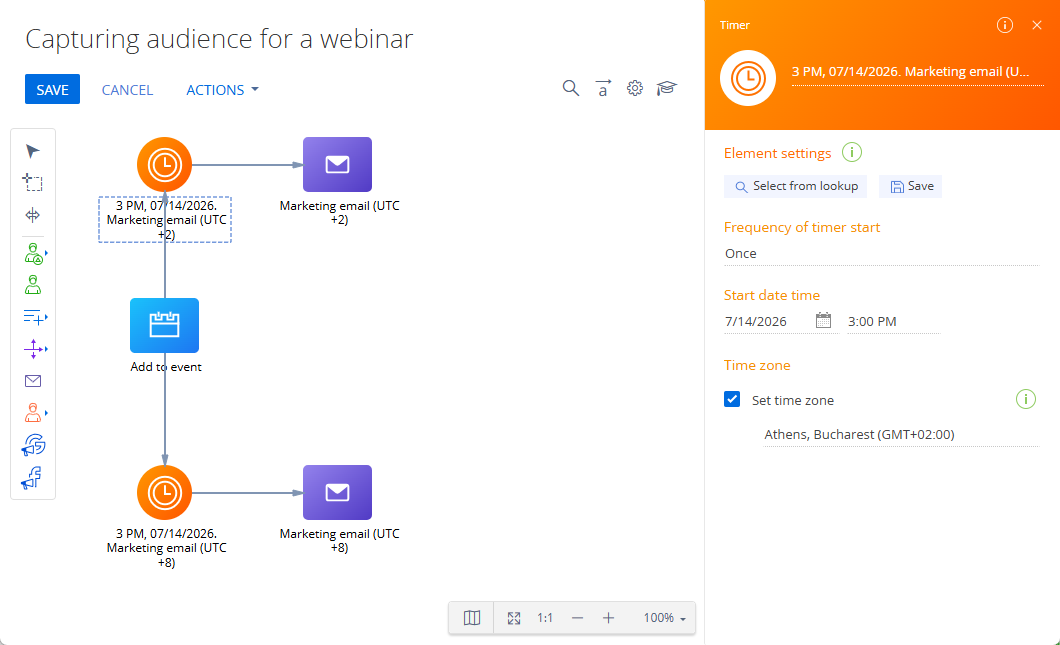Viewport: 1060px width, 645px height.
Task: Click the fit-to-screen icon in zoom bar
Action: pyautogui.click(x=514, y=618)
